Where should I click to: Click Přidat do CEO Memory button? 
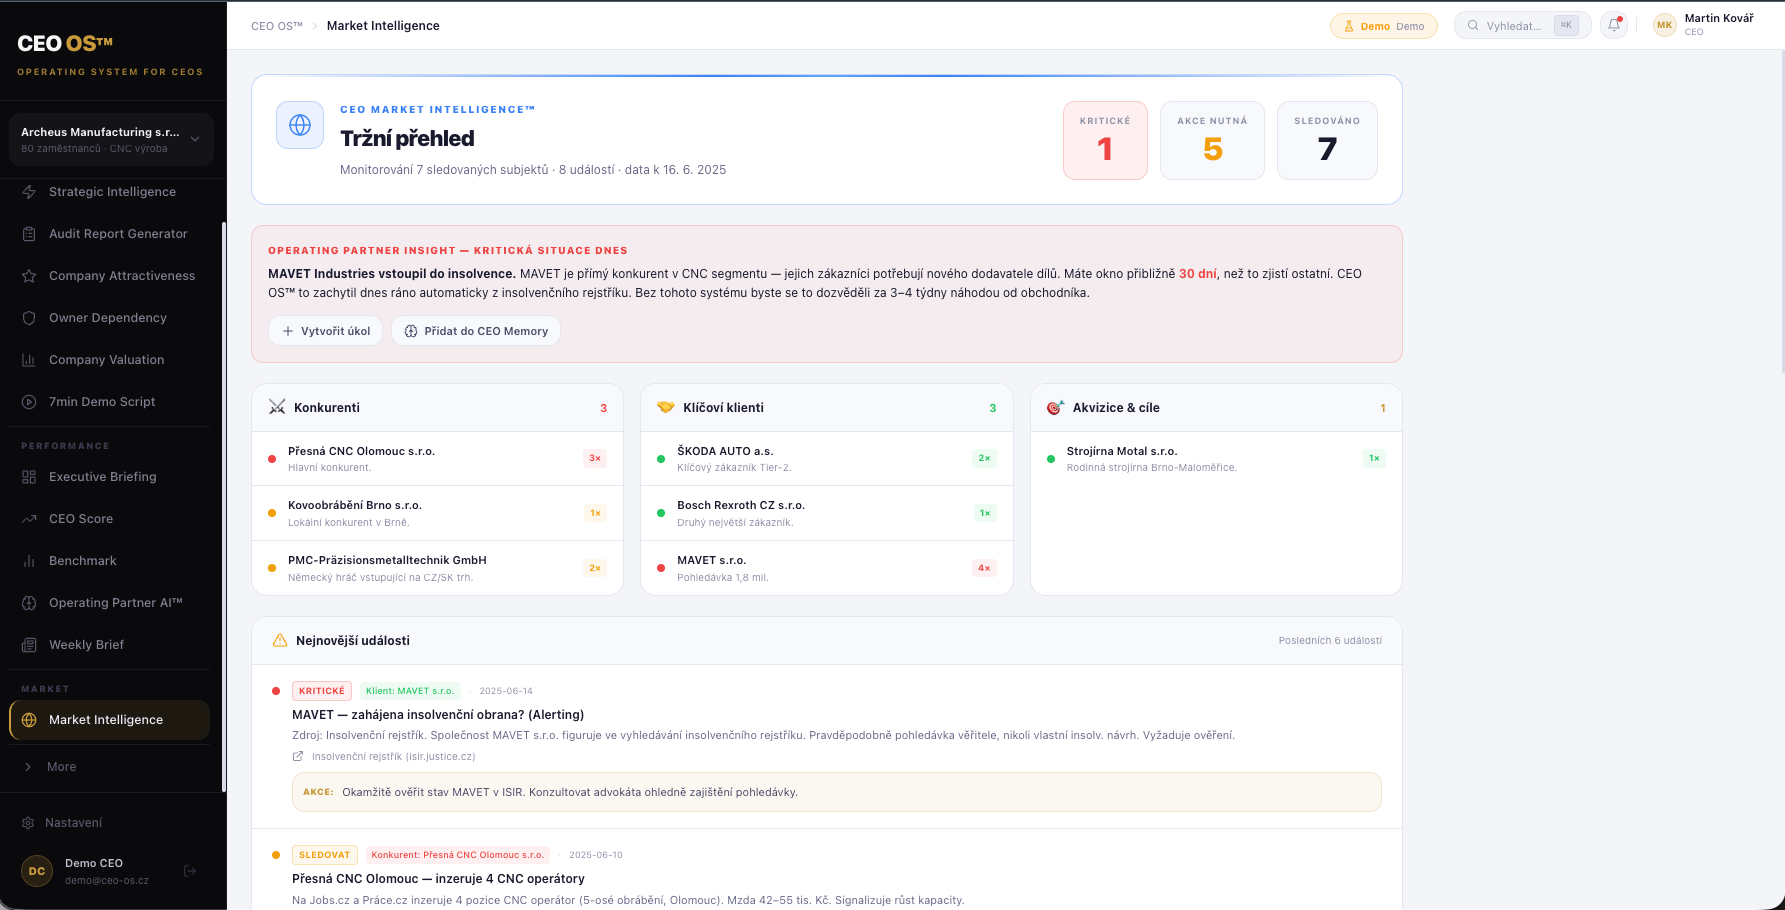point(476,331)
